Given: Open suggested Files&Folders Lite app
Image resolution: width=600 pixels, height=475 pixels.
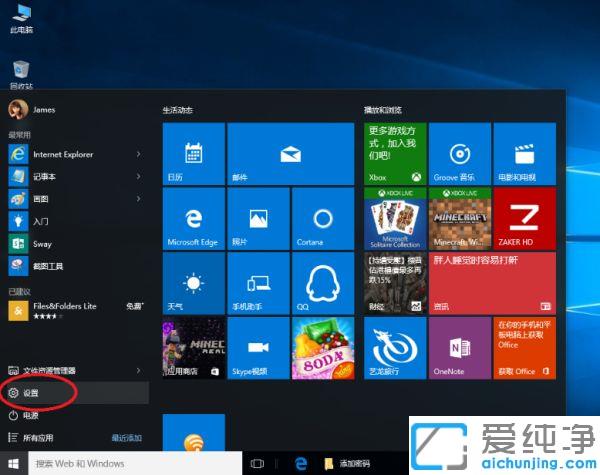Looking at the screenshot, I should click(x=75, y=310).
